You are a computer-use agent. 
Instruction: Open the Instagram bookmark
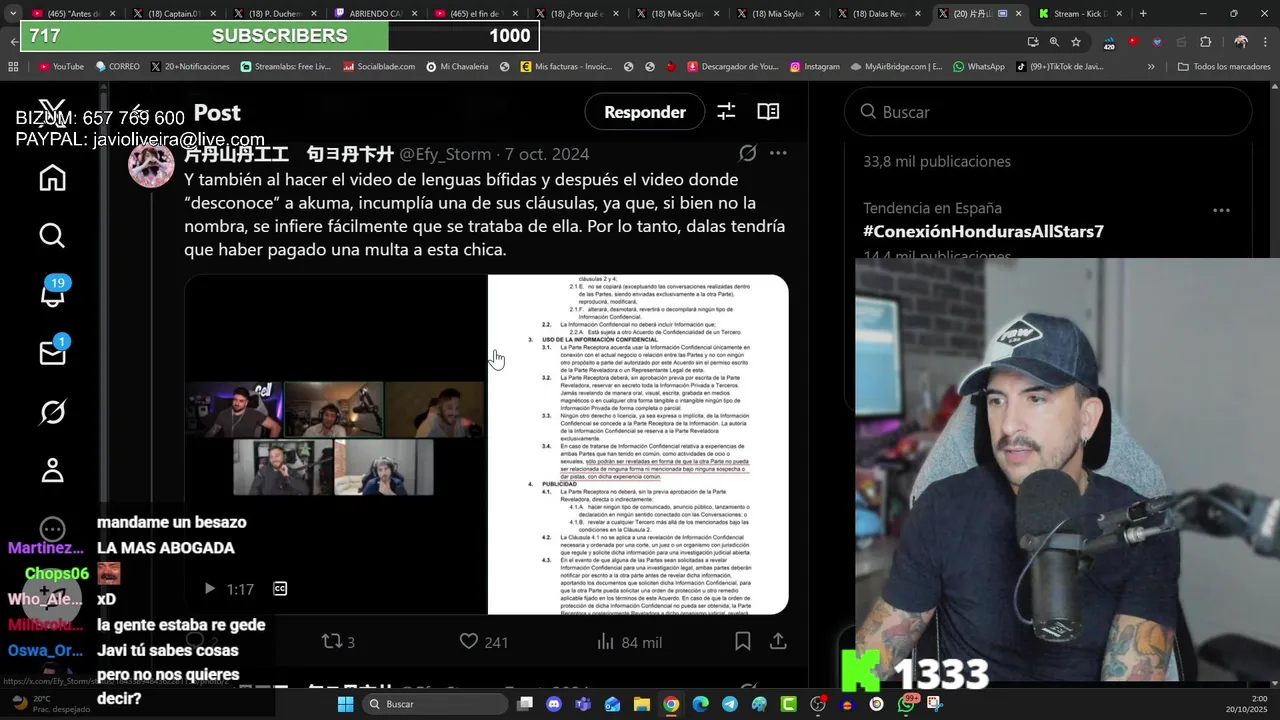(x=814, y=66)
